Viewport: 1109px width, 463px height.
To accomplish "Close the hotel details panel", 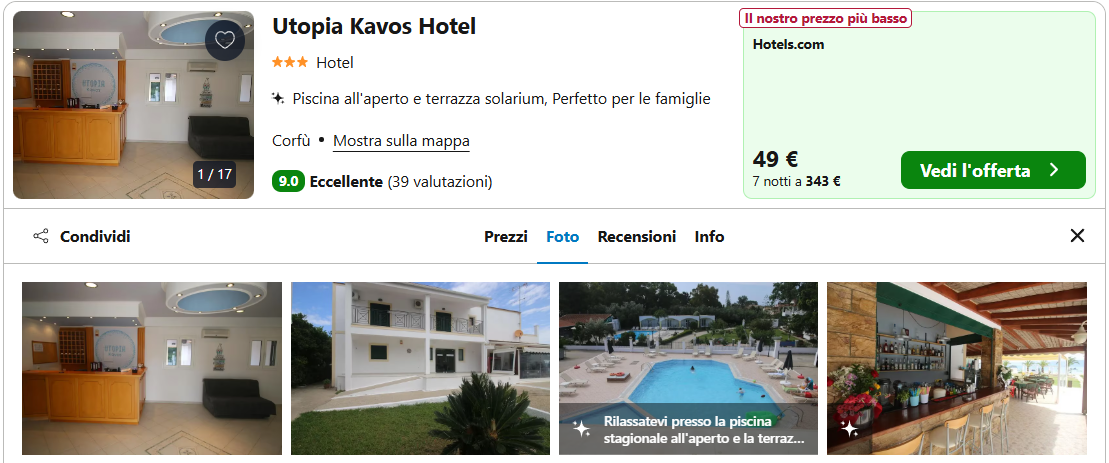I will coord(1077,235).
